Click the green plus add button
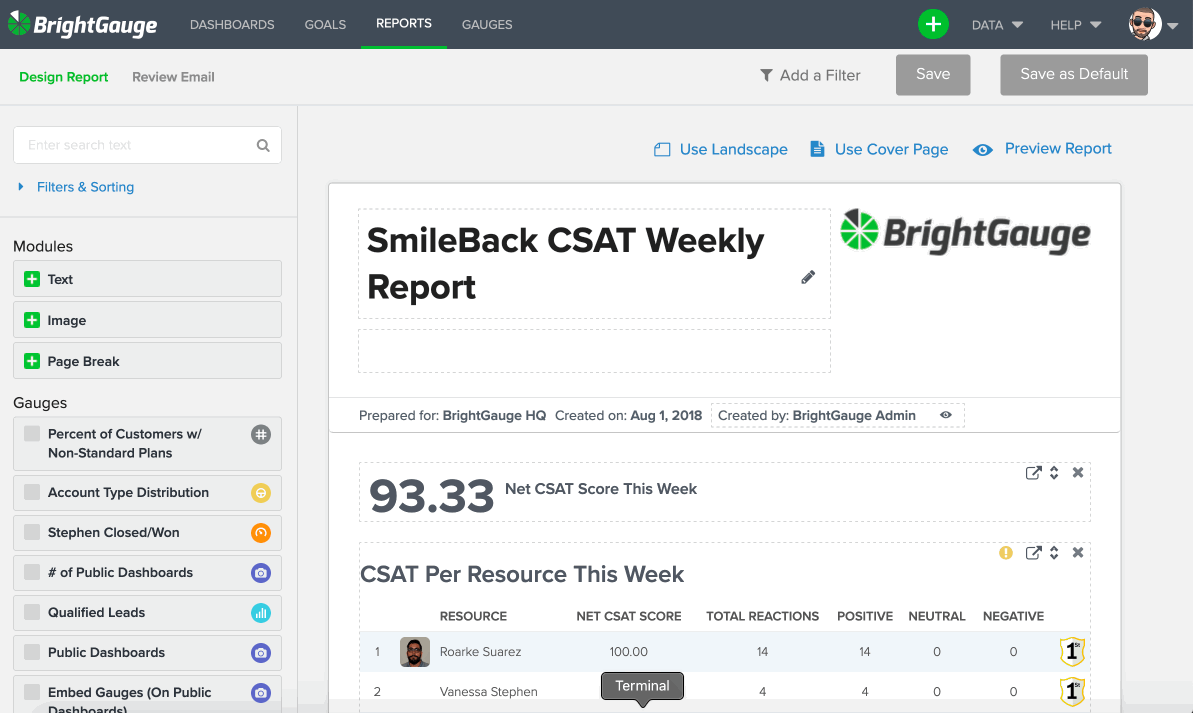 933,24
